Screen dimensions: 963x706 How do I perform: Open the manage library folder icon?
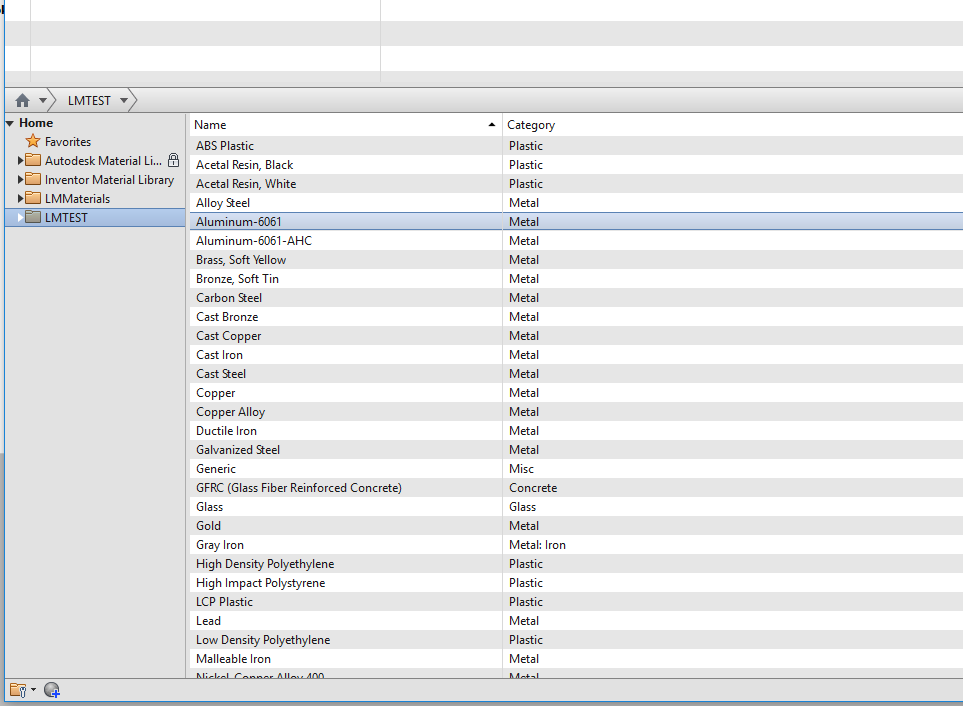(x=18, y=691)
